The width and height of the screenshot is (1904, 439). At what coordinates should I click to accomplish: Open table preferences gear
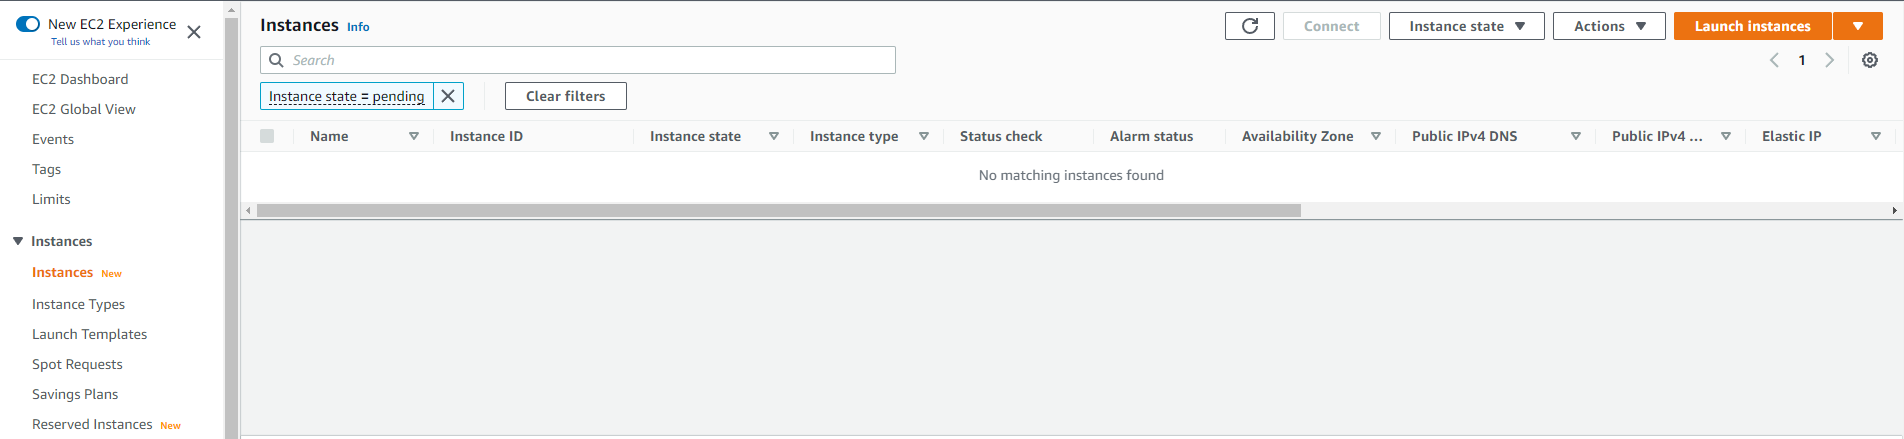click(x=1870, y=60)
